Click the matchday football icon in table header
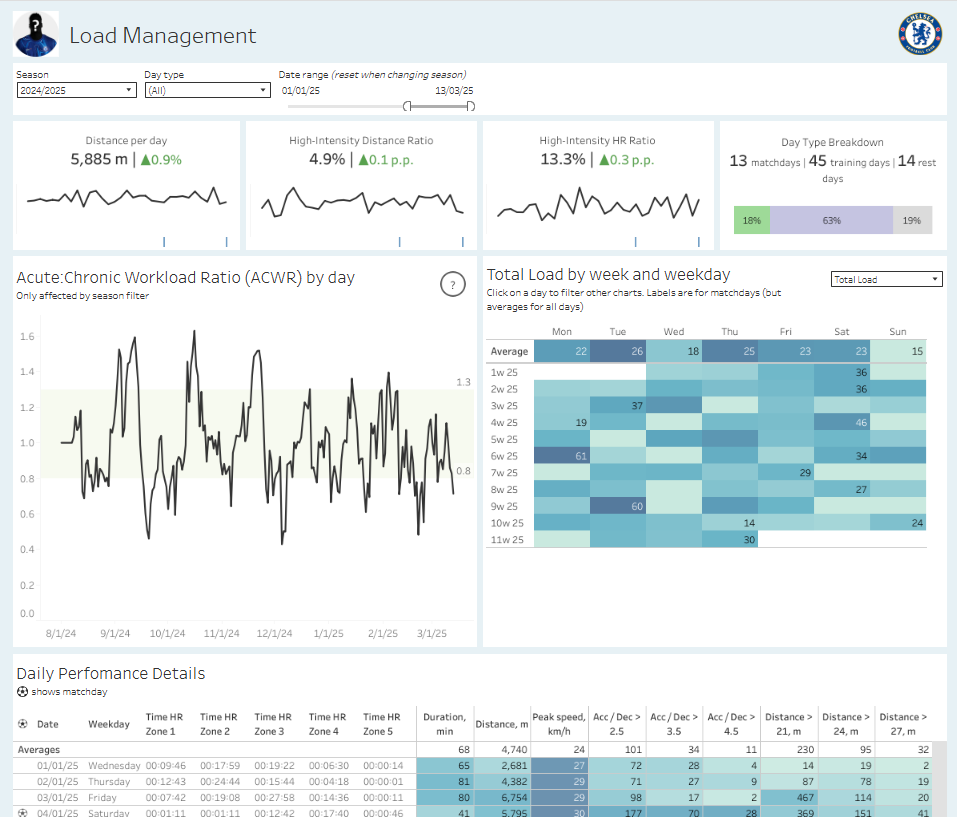Viewport: 957px width, 817px height. point(23,724)
